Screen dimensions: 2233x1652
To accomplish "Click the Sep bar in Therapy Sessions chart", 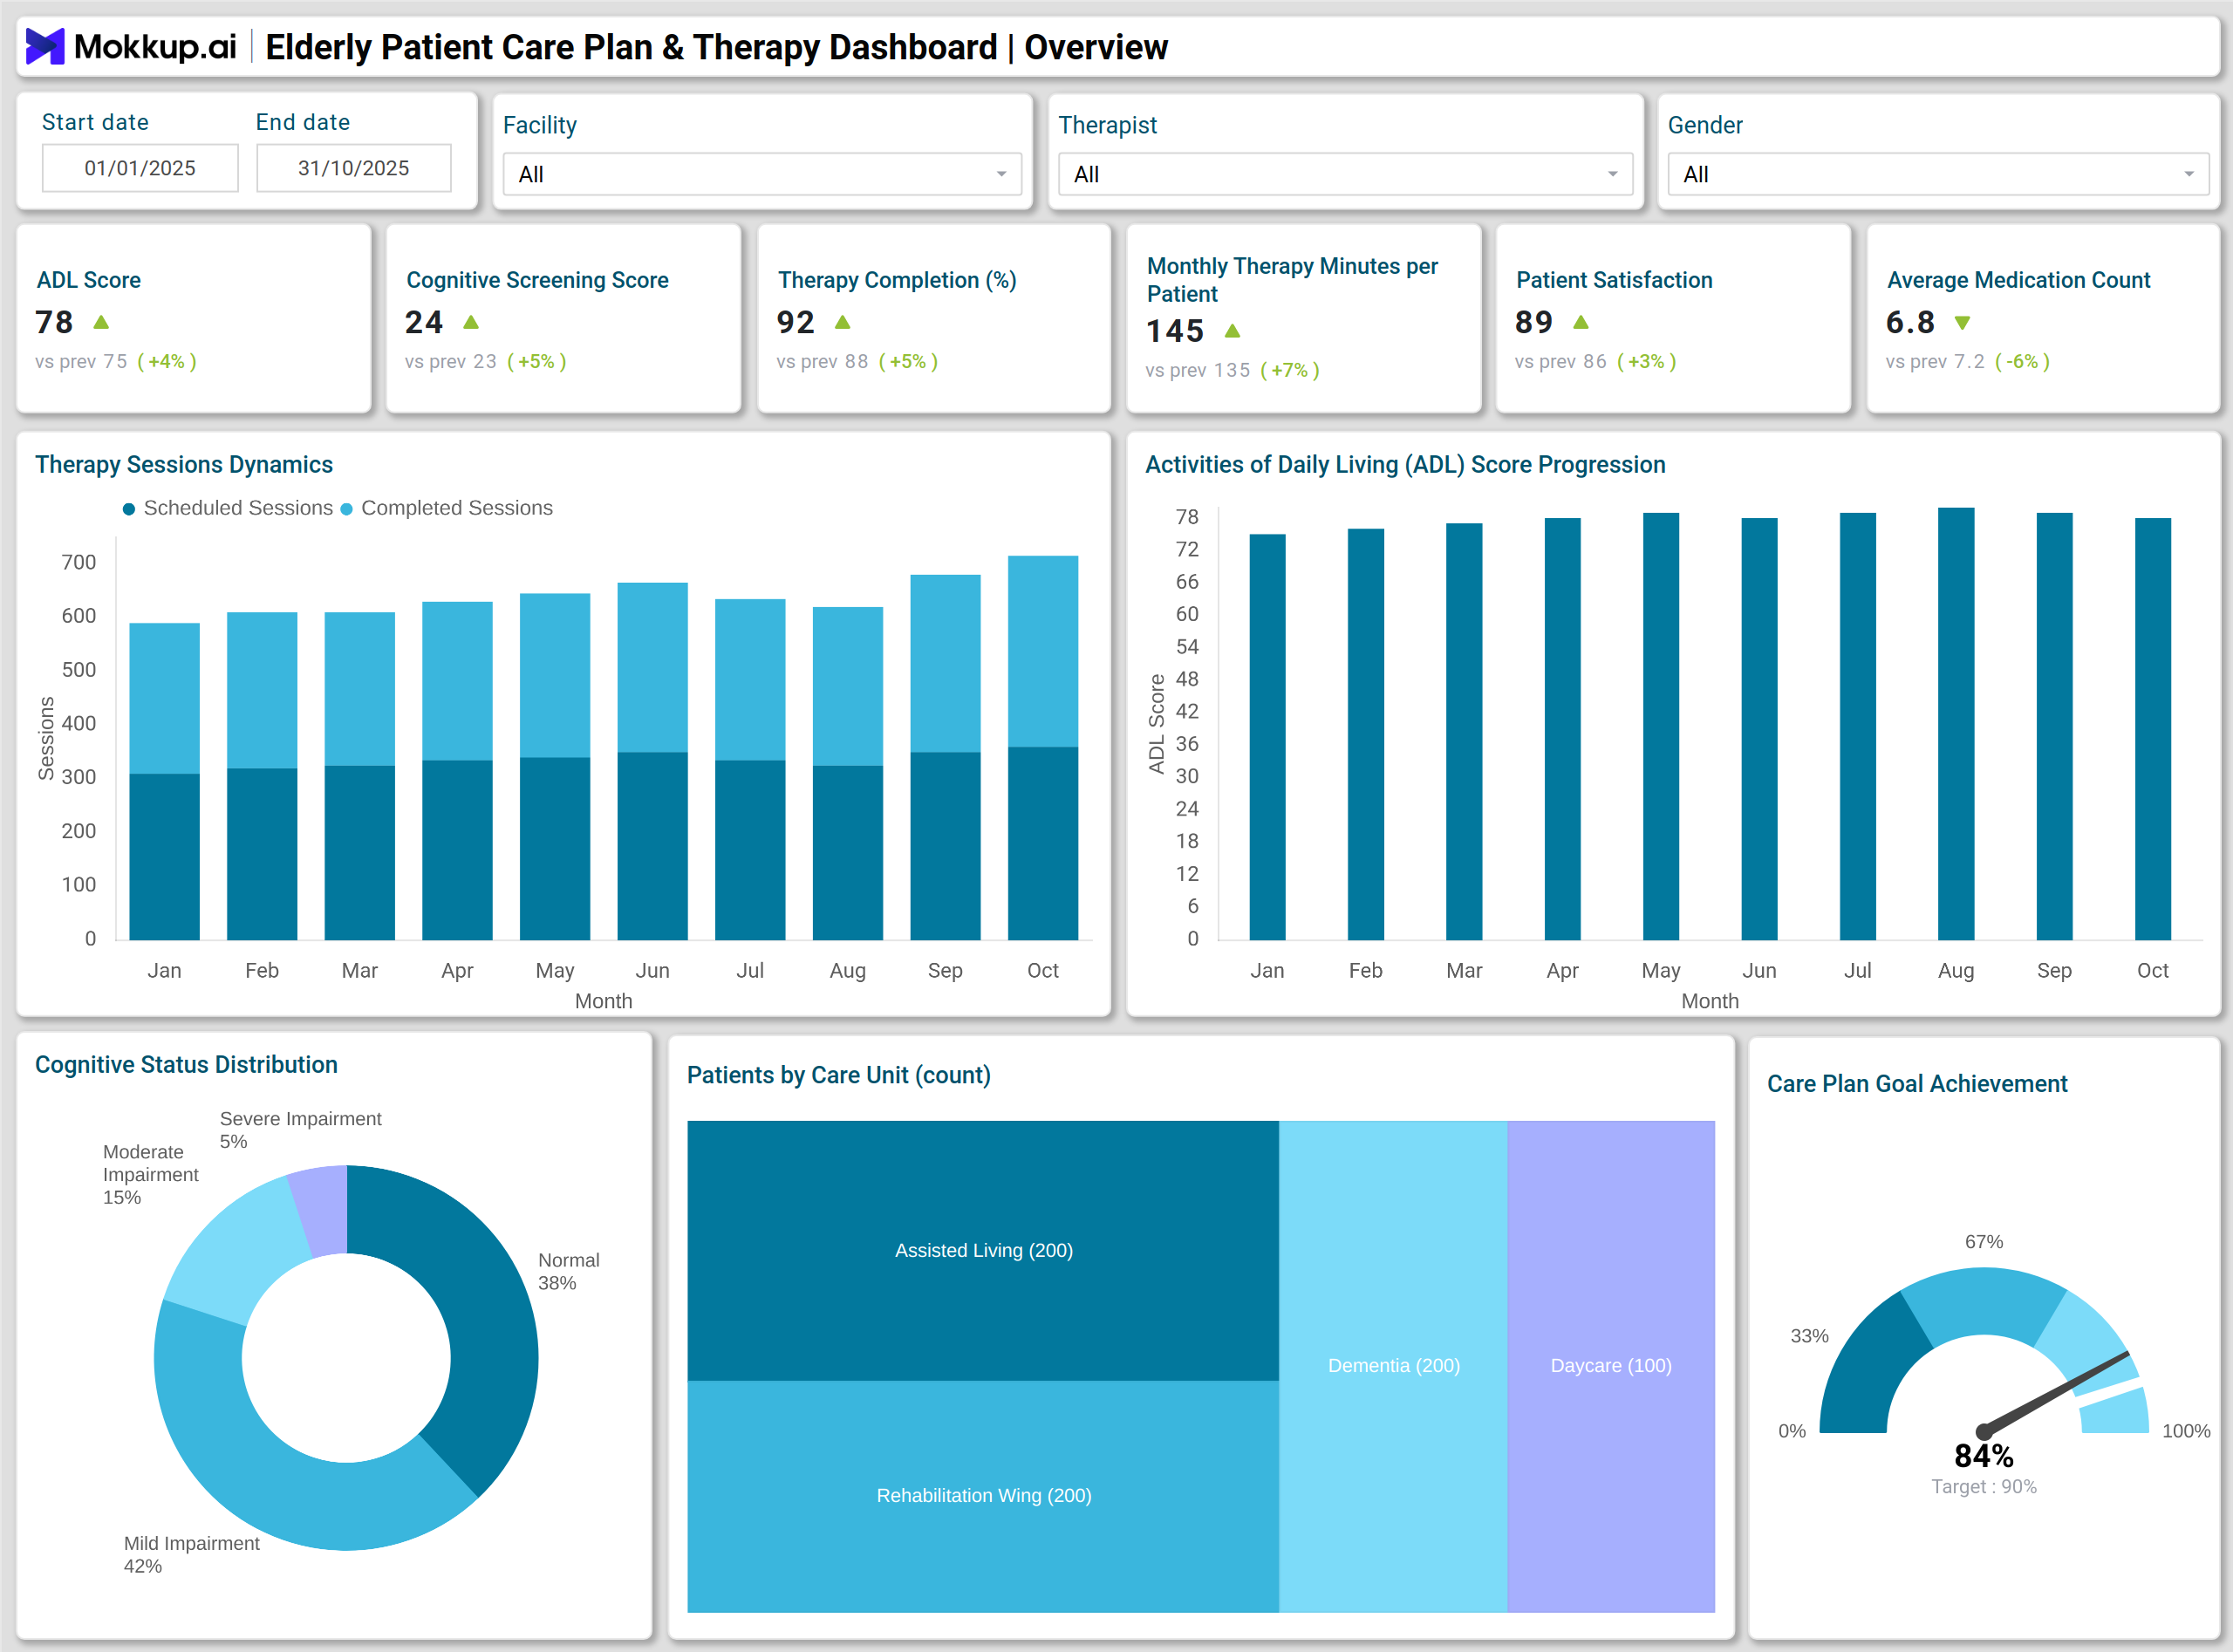I will tap(945, 758).
